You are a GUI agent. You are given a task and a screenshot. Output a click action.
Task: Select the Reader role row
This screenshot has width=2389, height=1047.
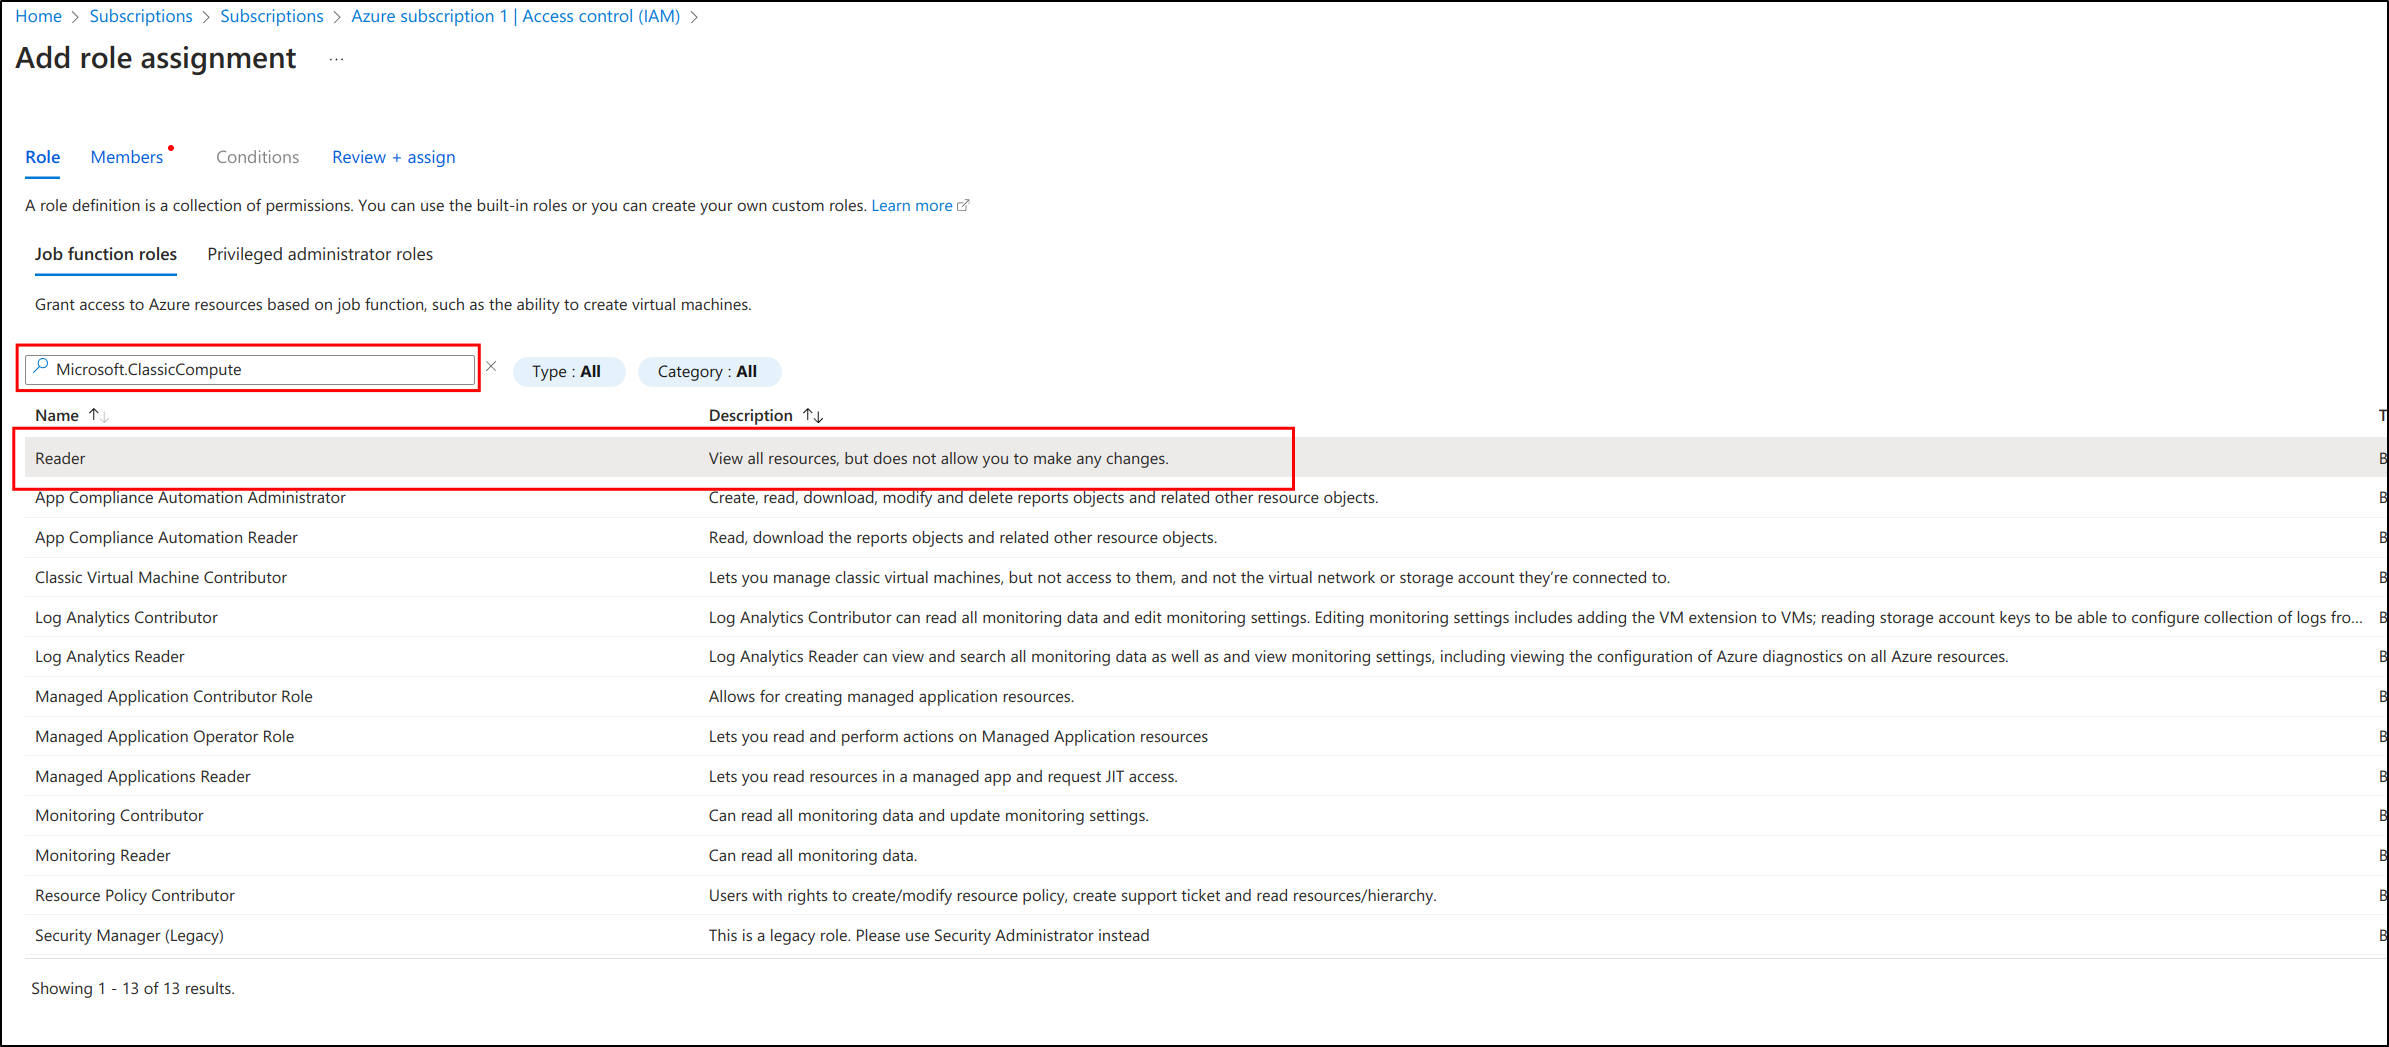(x=60, y=458)
